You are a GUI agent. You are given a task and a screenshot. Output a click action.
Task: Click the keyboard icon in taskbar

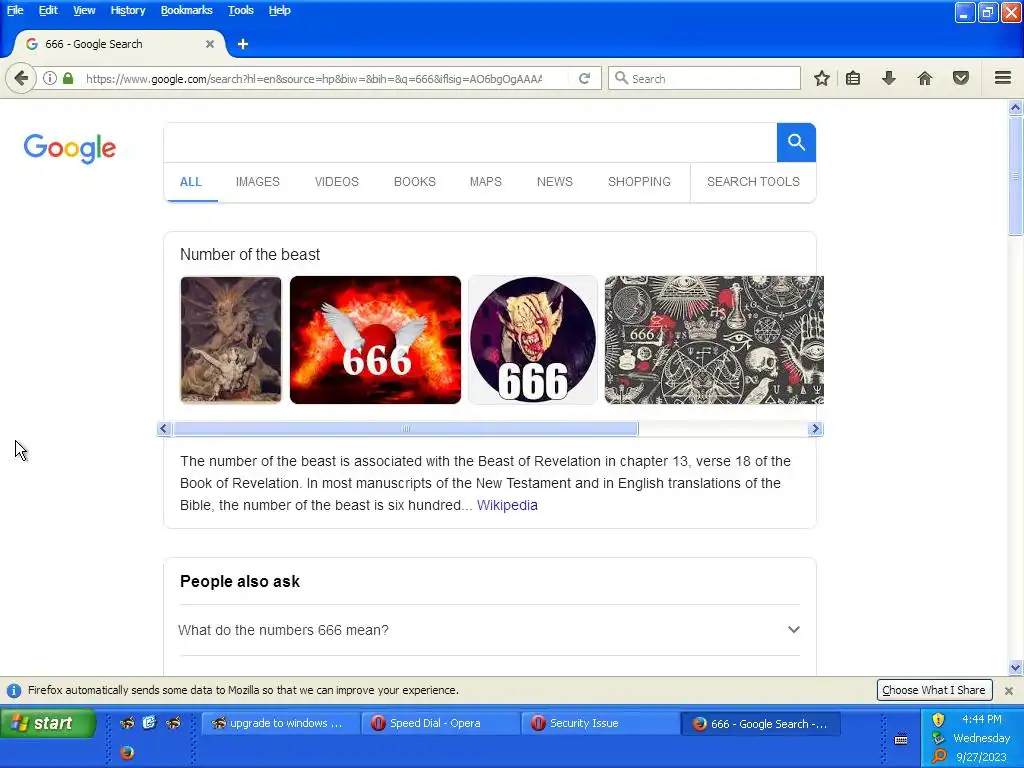(x=901, y=739)
